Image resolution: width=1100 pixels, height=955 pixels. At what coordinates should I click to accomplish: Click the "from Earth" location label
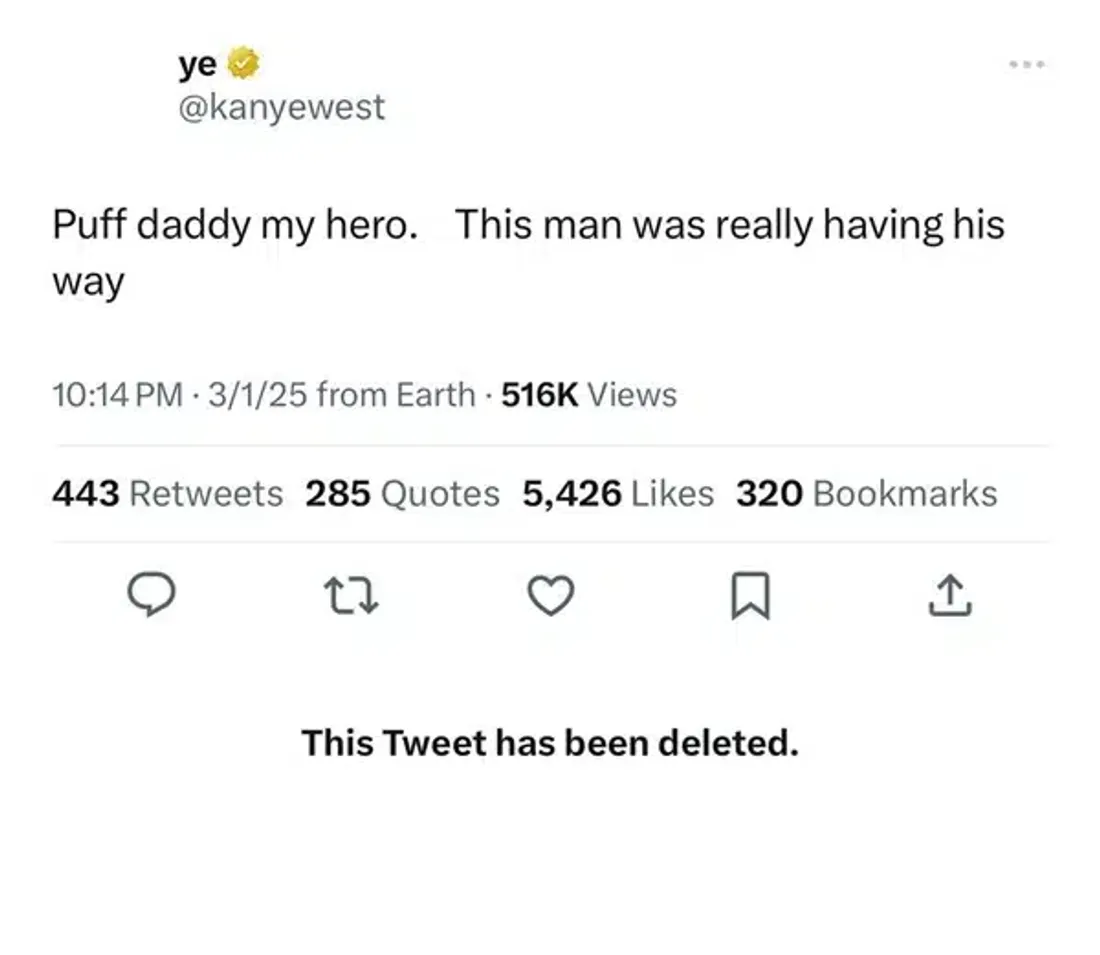(395, 395)
